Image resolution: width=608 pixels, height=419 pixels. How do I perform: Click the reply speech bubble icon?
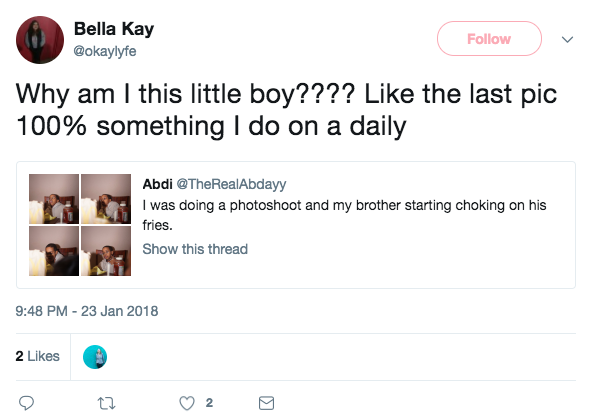(28, 403)
